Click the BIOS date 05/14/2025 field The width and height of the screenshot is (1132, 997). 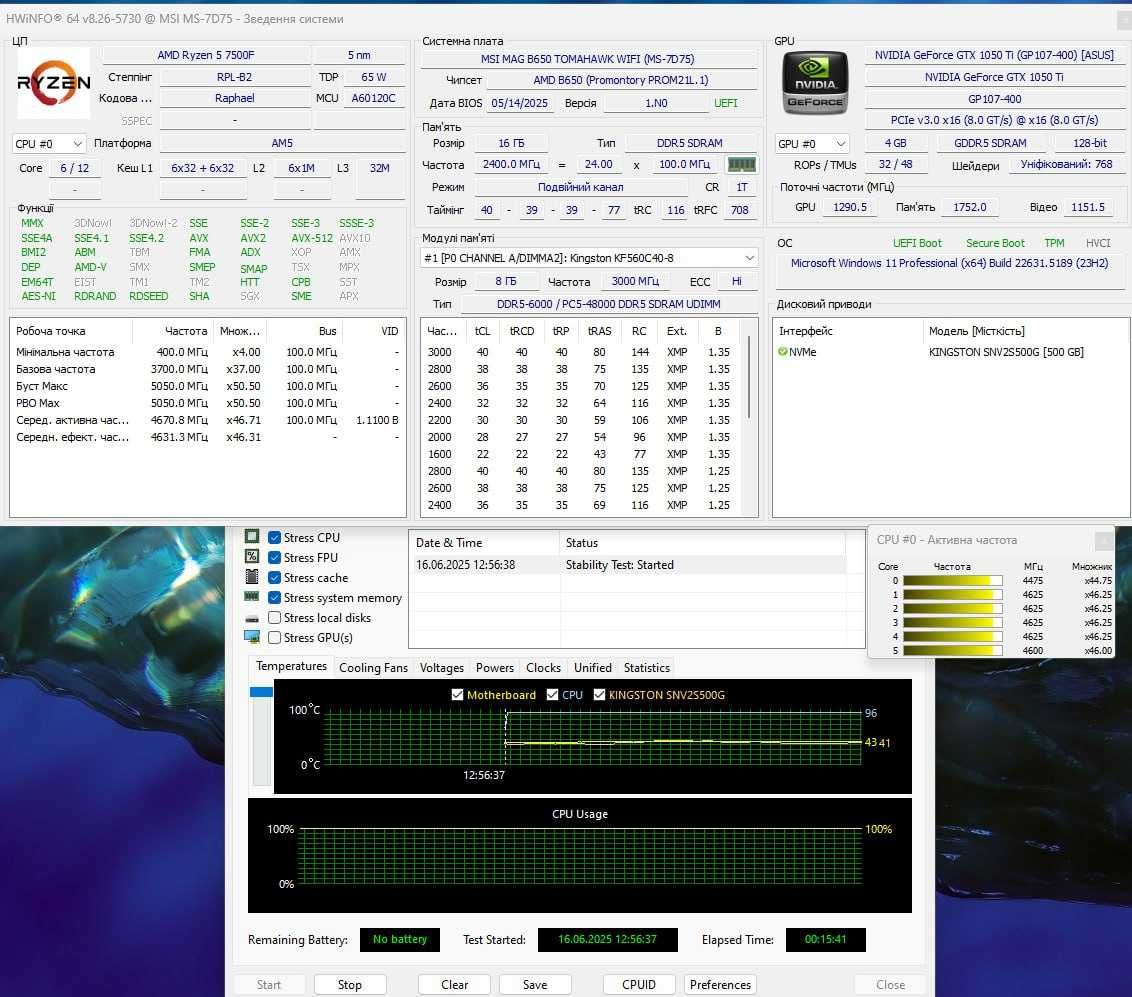click(520, 103)
